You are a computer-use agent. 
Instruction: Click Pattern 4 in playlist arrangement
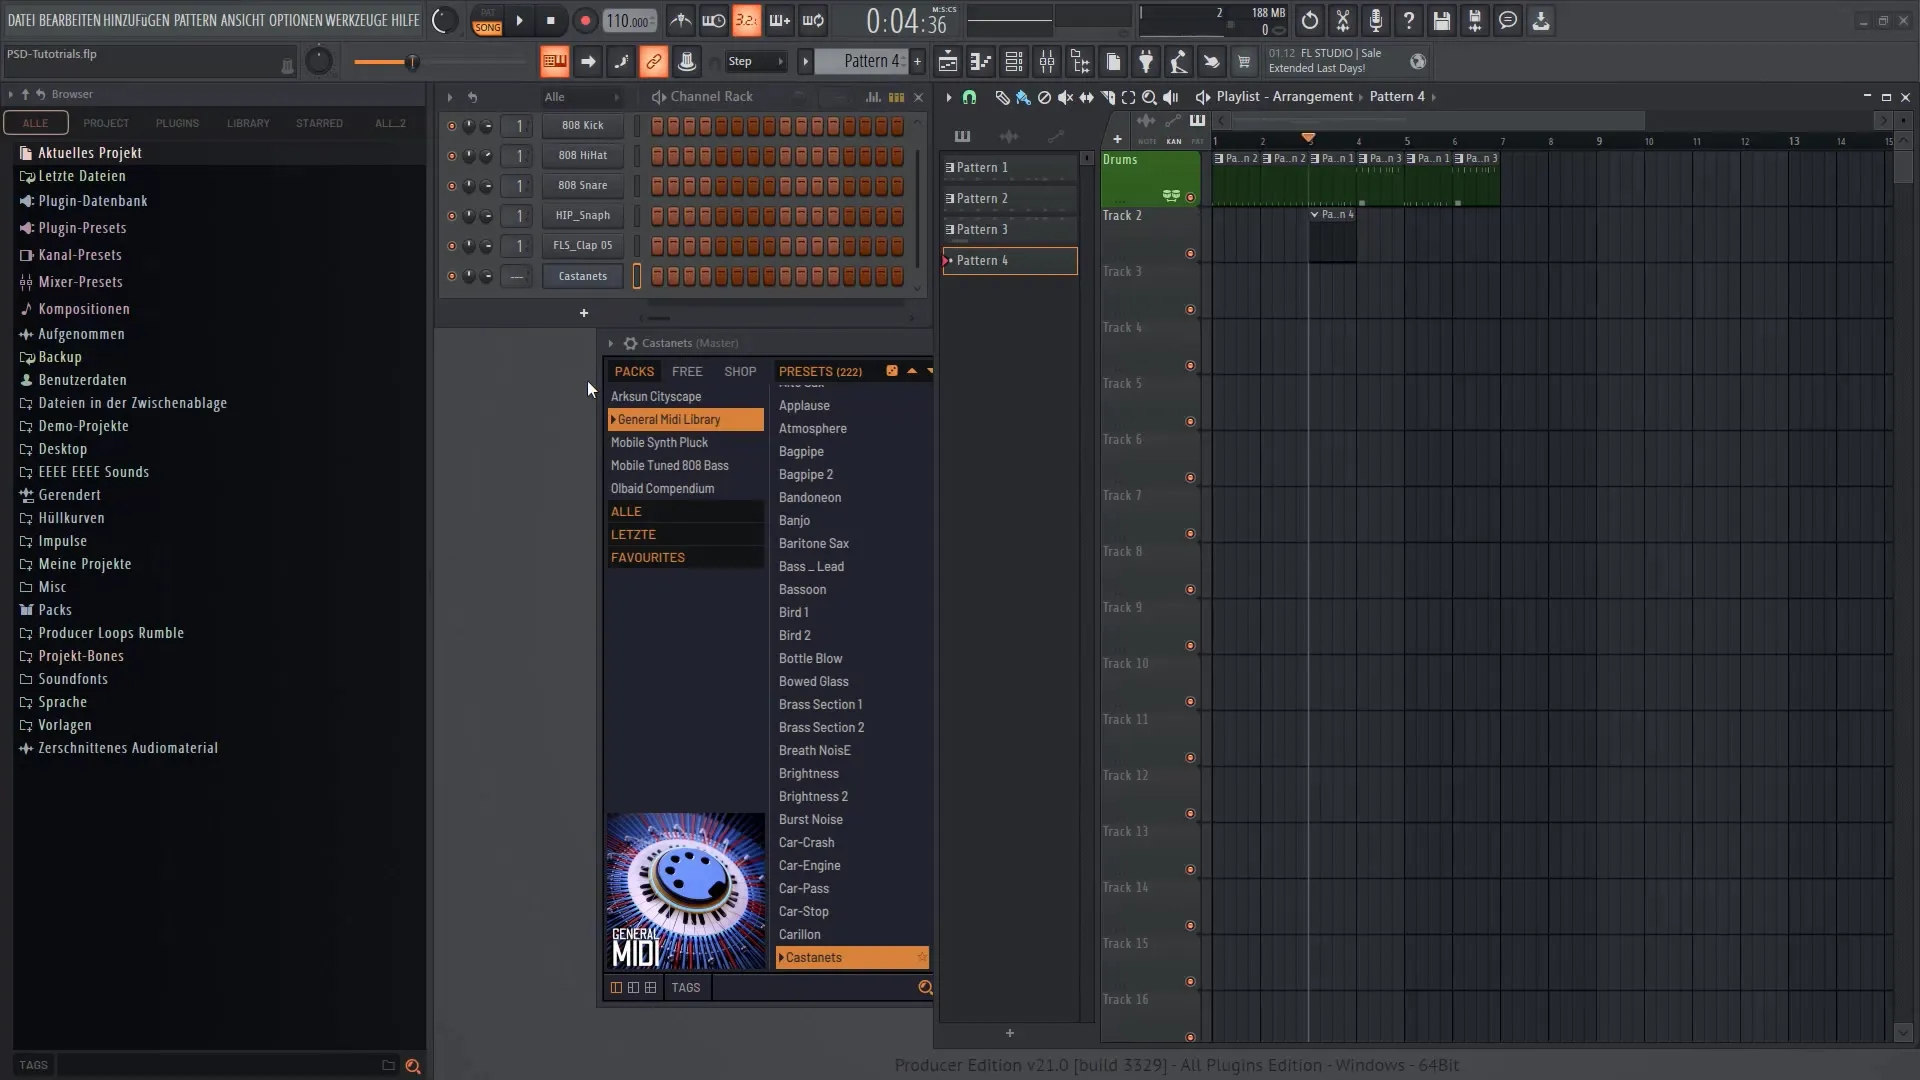pyautogui.click(x=1010, y=260)
